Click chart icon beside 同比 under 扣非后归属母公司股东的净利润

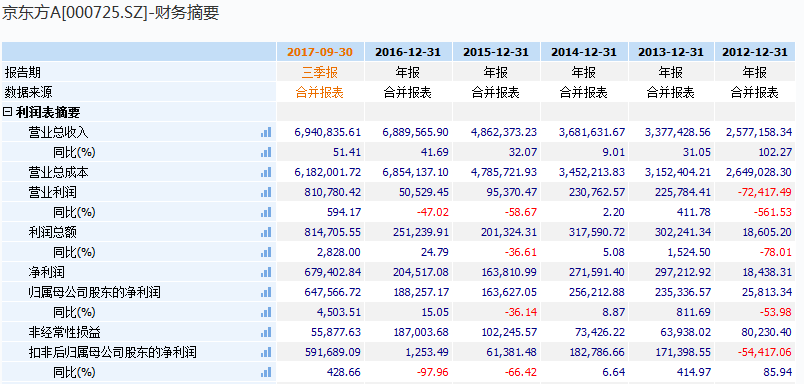[x=266, y=372]
